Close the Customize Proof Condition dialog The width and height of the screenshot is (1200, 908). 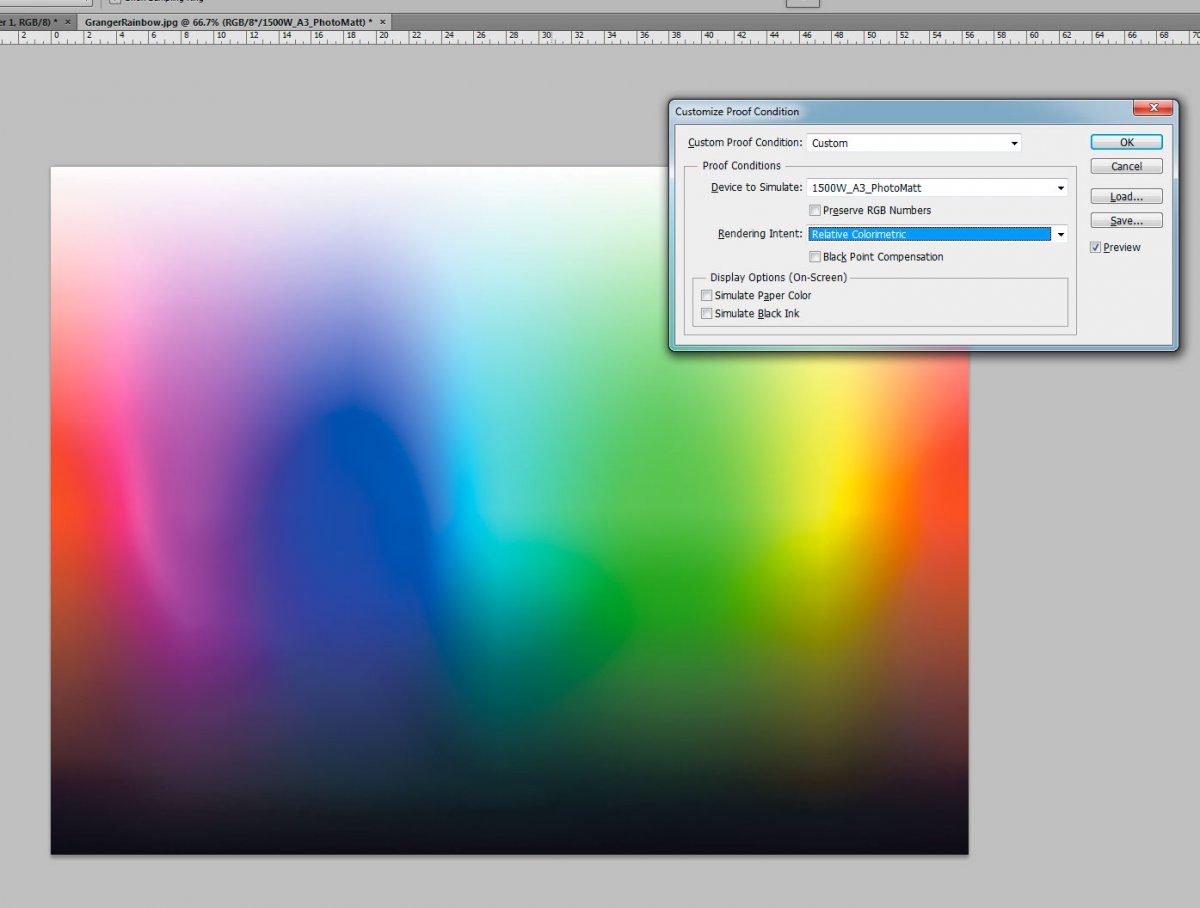click(x=1152, y=108)
